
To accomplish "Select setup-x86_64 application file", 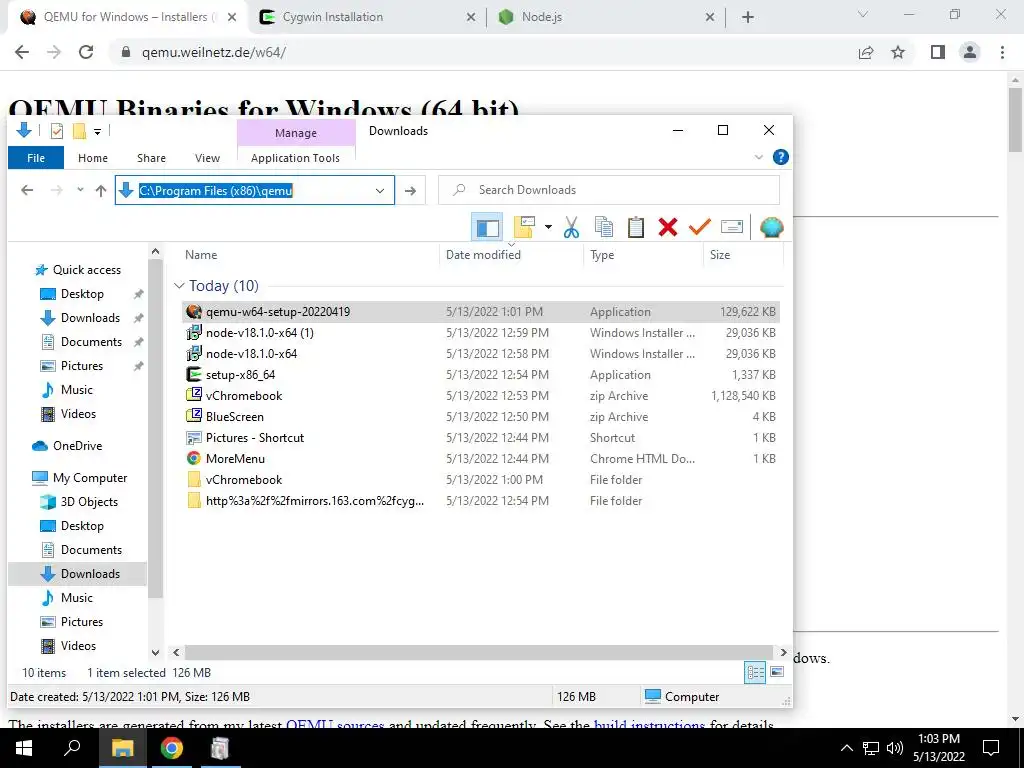I will (x=481, y=375).
